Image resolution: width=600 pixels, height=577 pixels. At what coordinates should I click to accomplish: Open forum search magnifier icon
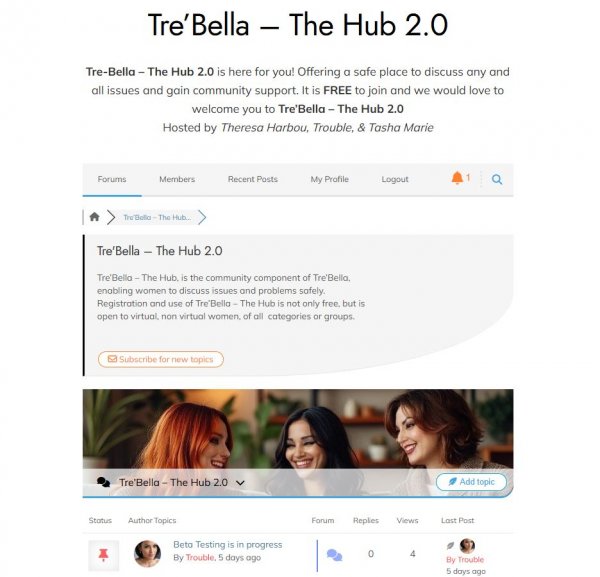pyautogui.click(x=497, y=179)
